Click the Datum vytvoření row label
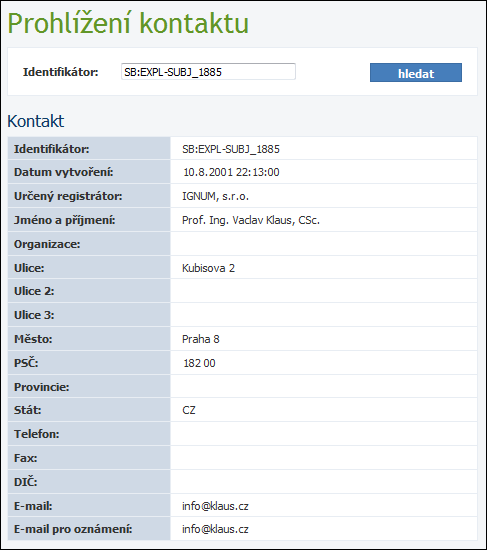This screenshot has width=487, height=550. click(x=64, y=172)
